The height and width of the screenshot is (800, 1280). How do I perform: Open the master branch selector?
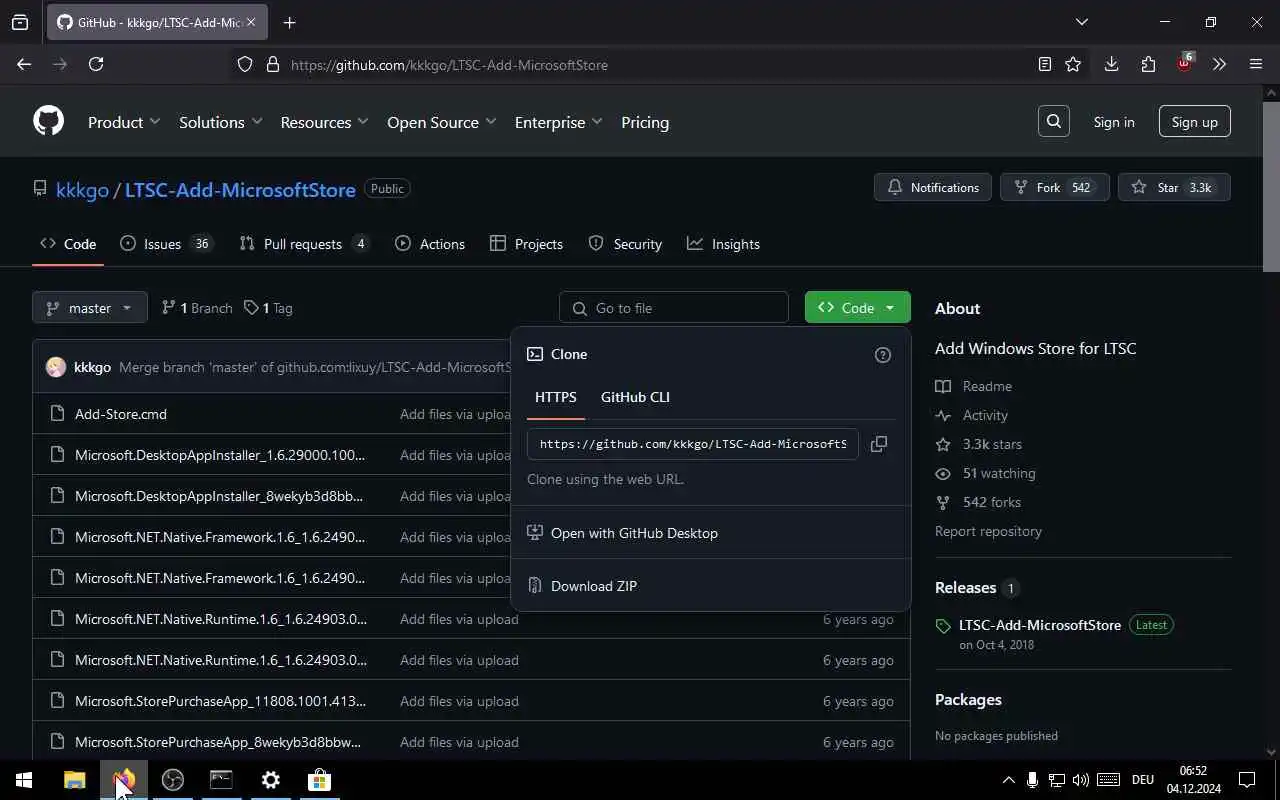point(90,308)
